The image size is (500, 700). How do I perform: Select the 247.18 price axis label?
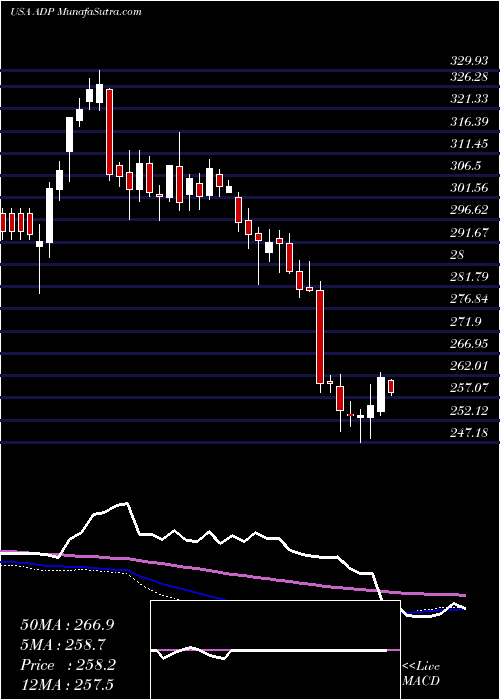click(x=469, y=432)
